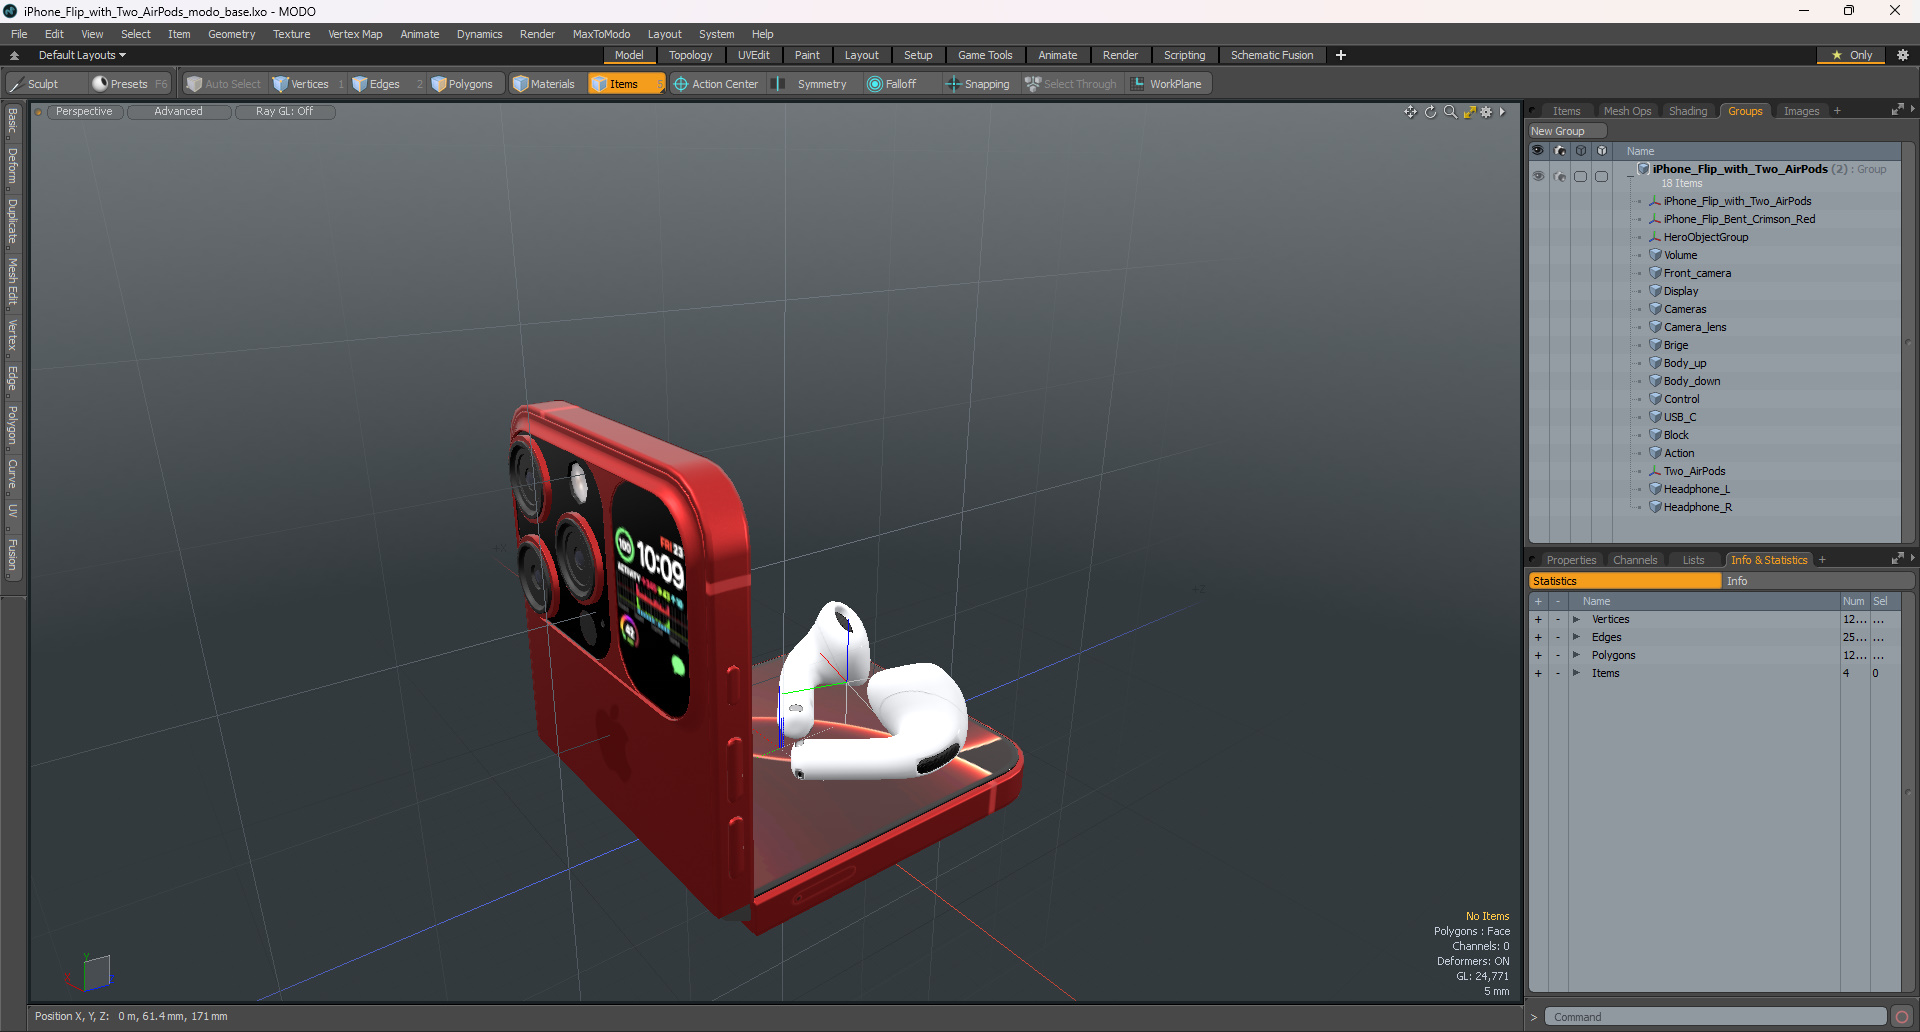Toggle visibility eye of iPhone_Flip group
Viewport: 1920px width, 1032px height.
(1538, 176)
